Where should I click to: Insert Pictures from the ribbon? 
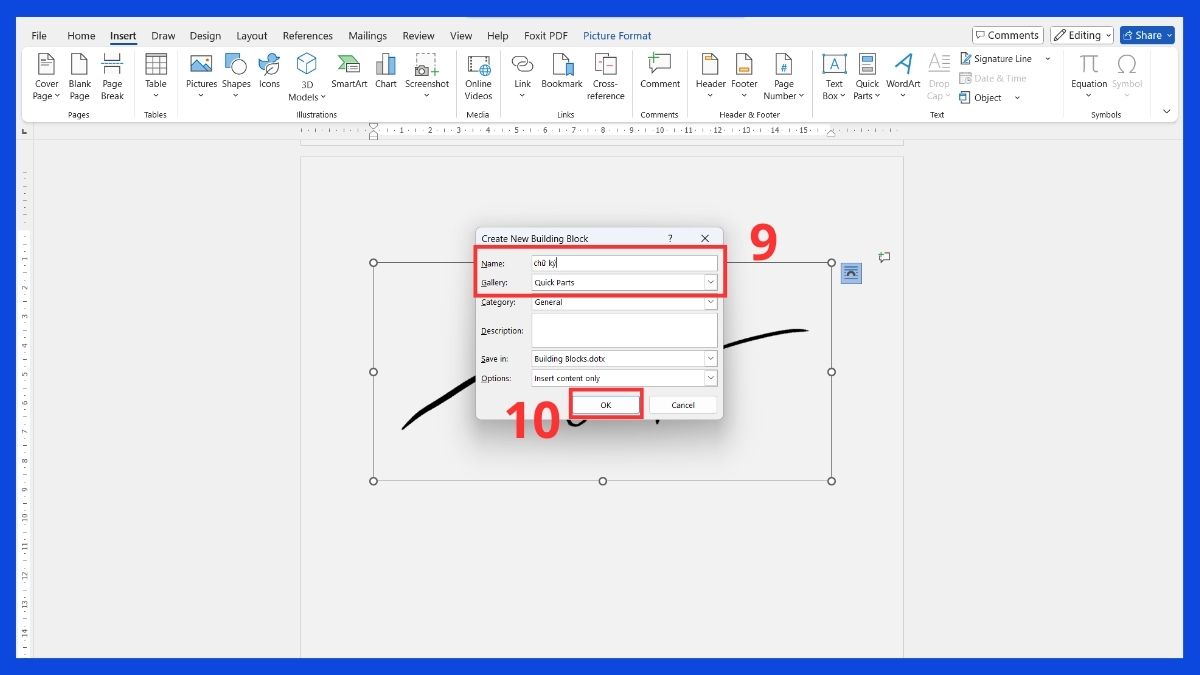pyautogui.click(x=201, y=77)
